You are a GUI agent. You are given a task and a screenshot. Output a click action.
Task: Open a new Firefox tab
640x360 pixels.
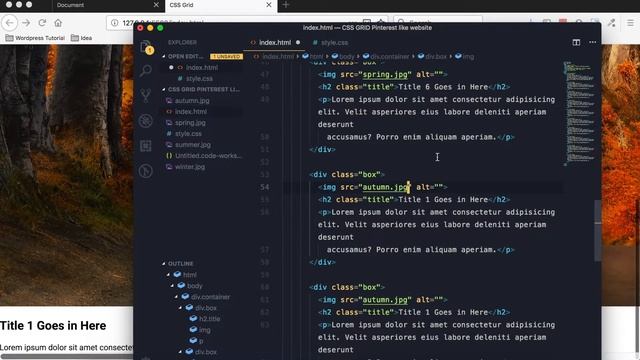coord(286,5)
